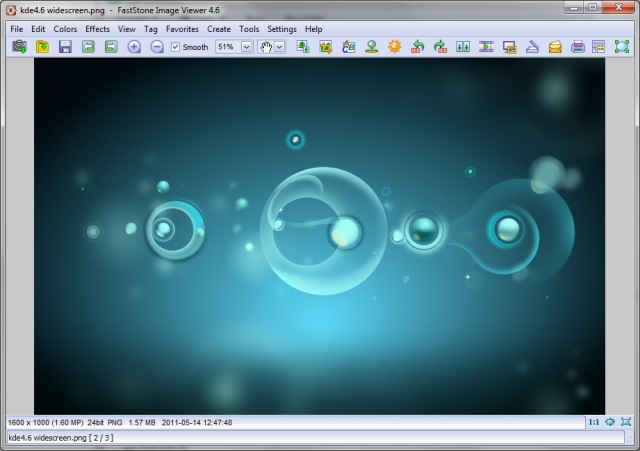
Task: Click the FastStone application icon in title bar
Action: [x=11, y=10]
